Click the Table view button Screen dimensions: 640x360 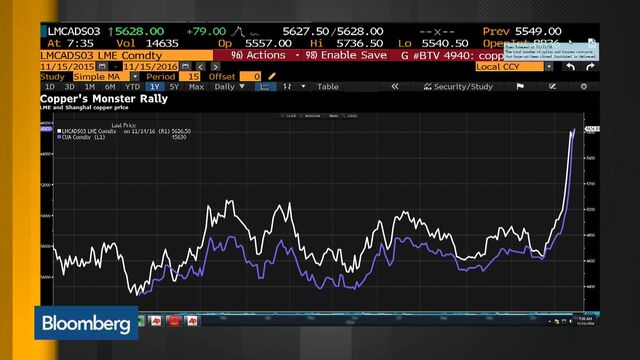click(x=328, y=87)
